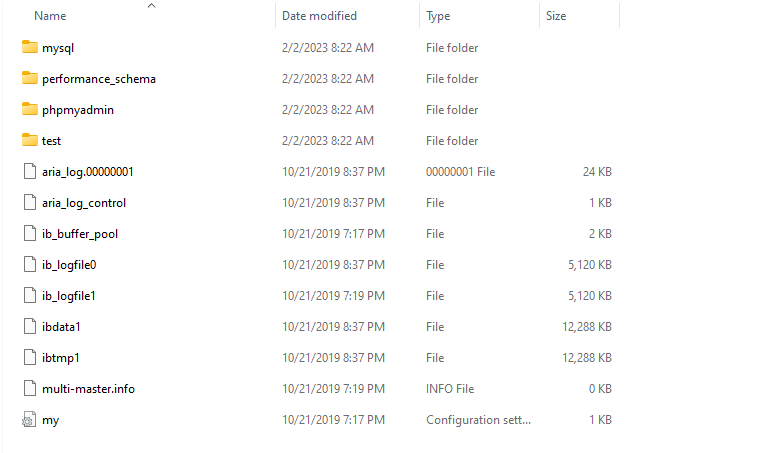Select the ib_logfile1 file name
The image size is (760, 453).
[69, 295]
